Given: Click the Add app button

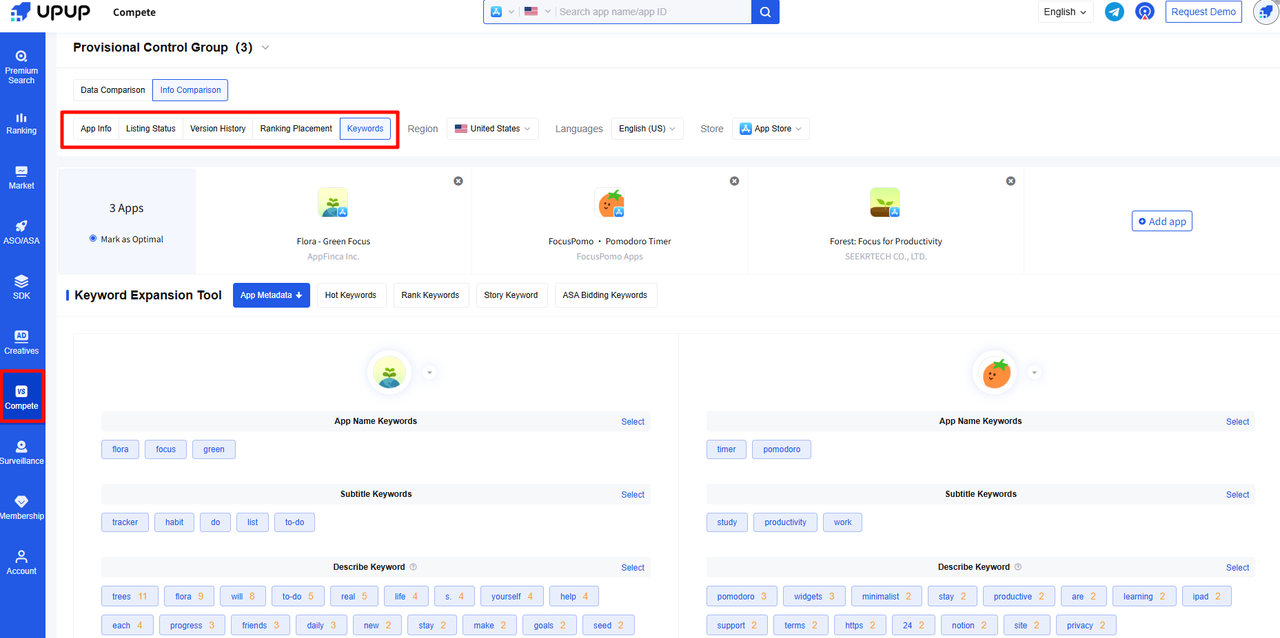Looking at the screenshot, I should (x=1162, y=221).
